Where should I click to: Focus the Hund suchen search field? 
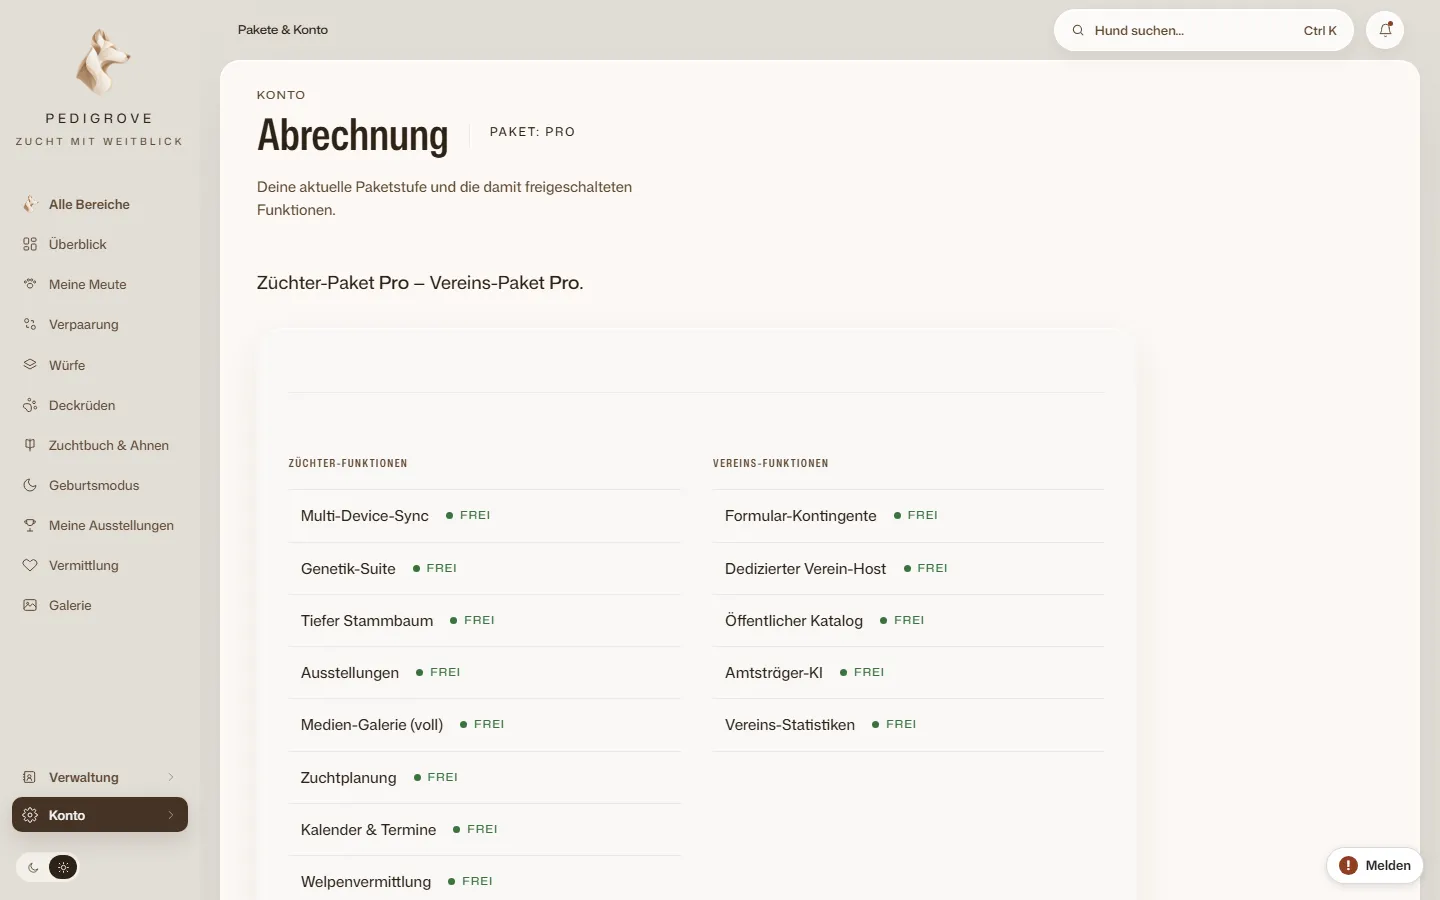tap(1204, 30)
